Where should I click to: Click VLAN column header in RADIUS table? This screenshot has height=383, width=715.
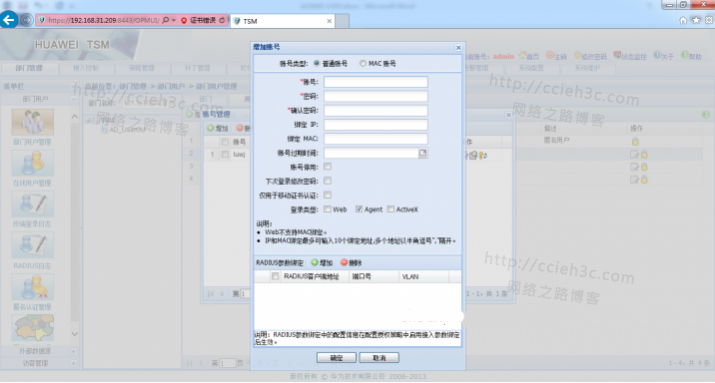423,277
